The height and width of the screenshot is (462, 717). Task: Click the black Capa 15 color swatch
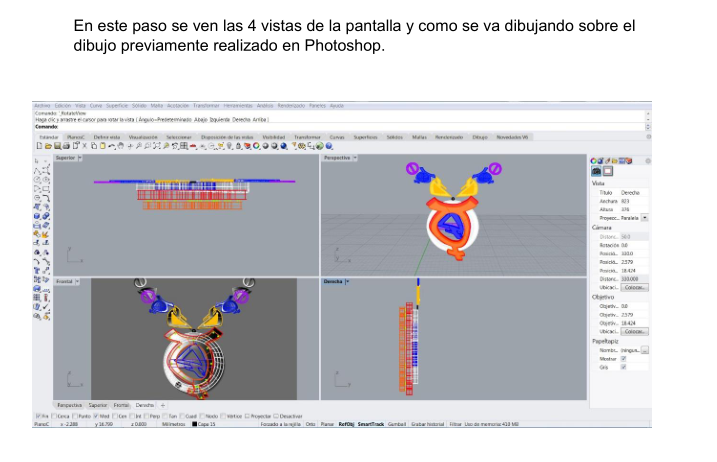tap(194, 424)
